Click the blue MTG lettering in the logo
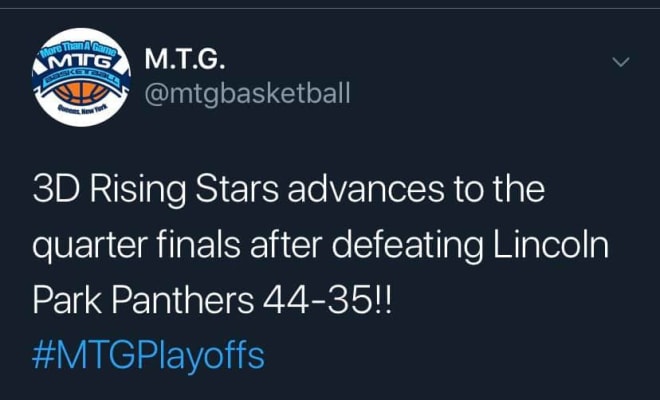Image resolution: width=660 pixels, height=400 pixels. coord(81,63)
